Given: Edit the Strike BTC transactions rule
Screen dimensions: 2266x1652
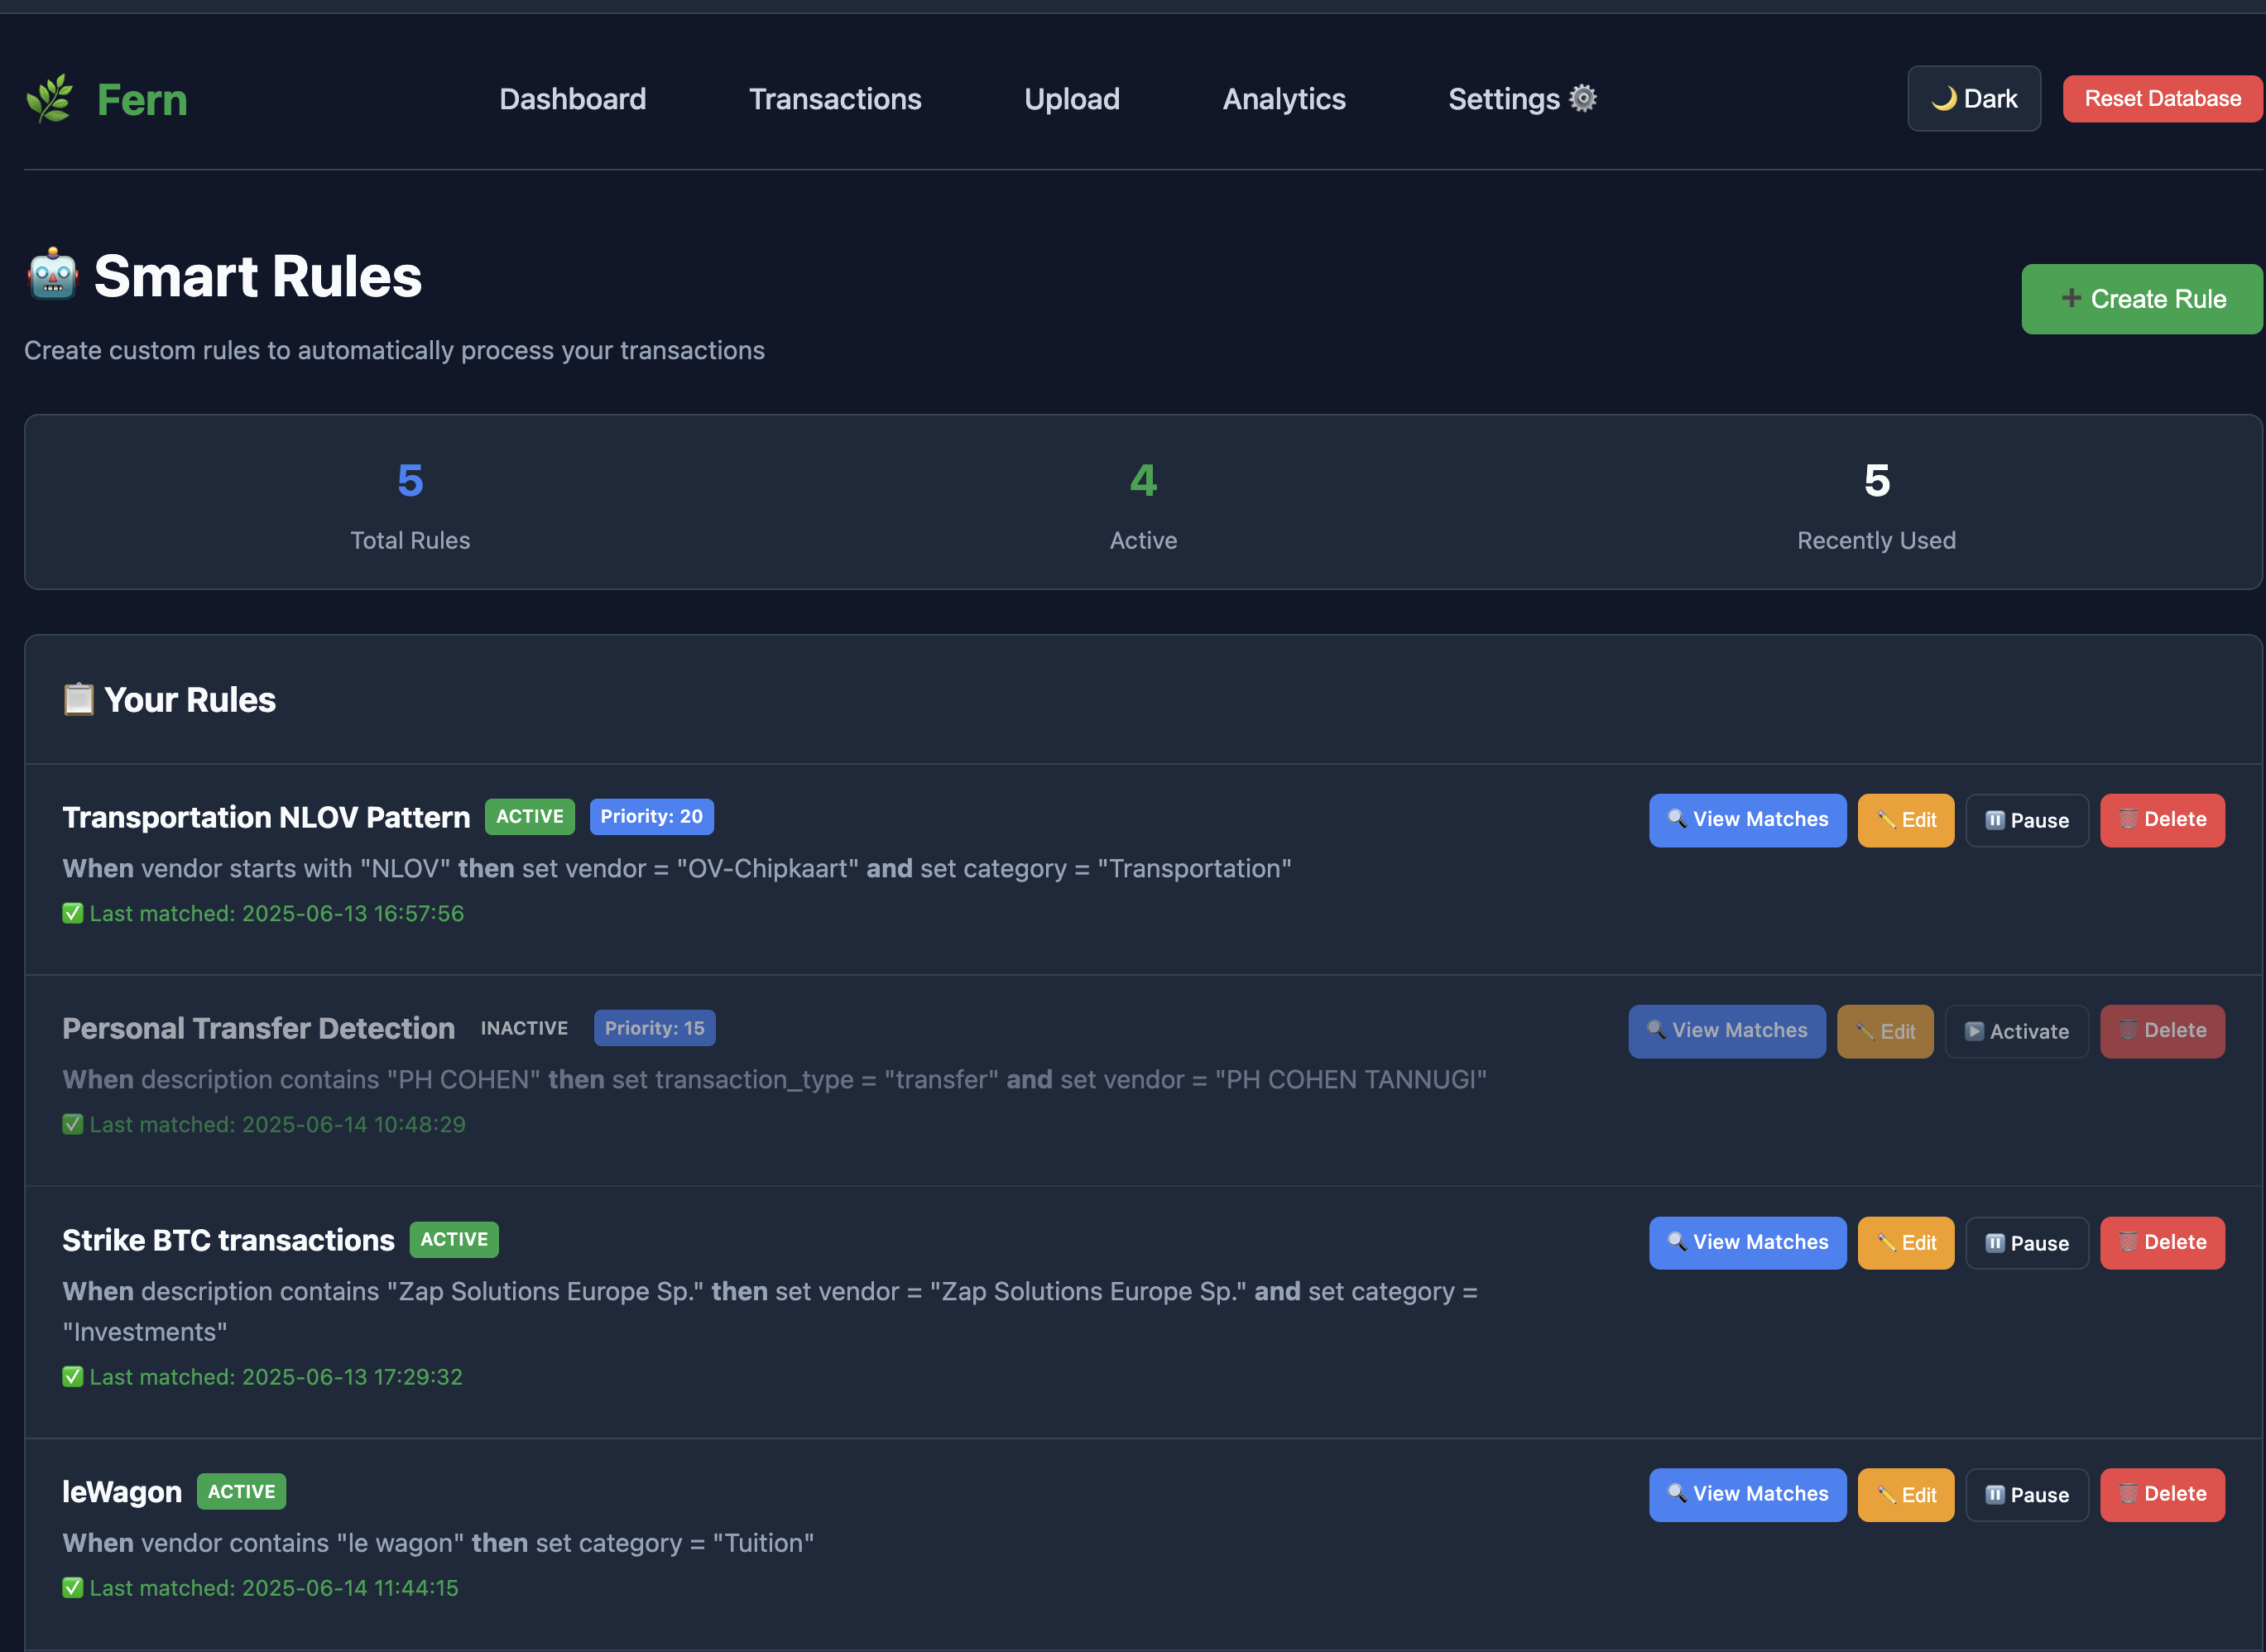Looking at the screenshot, I should click(x=1906, y=1243).
